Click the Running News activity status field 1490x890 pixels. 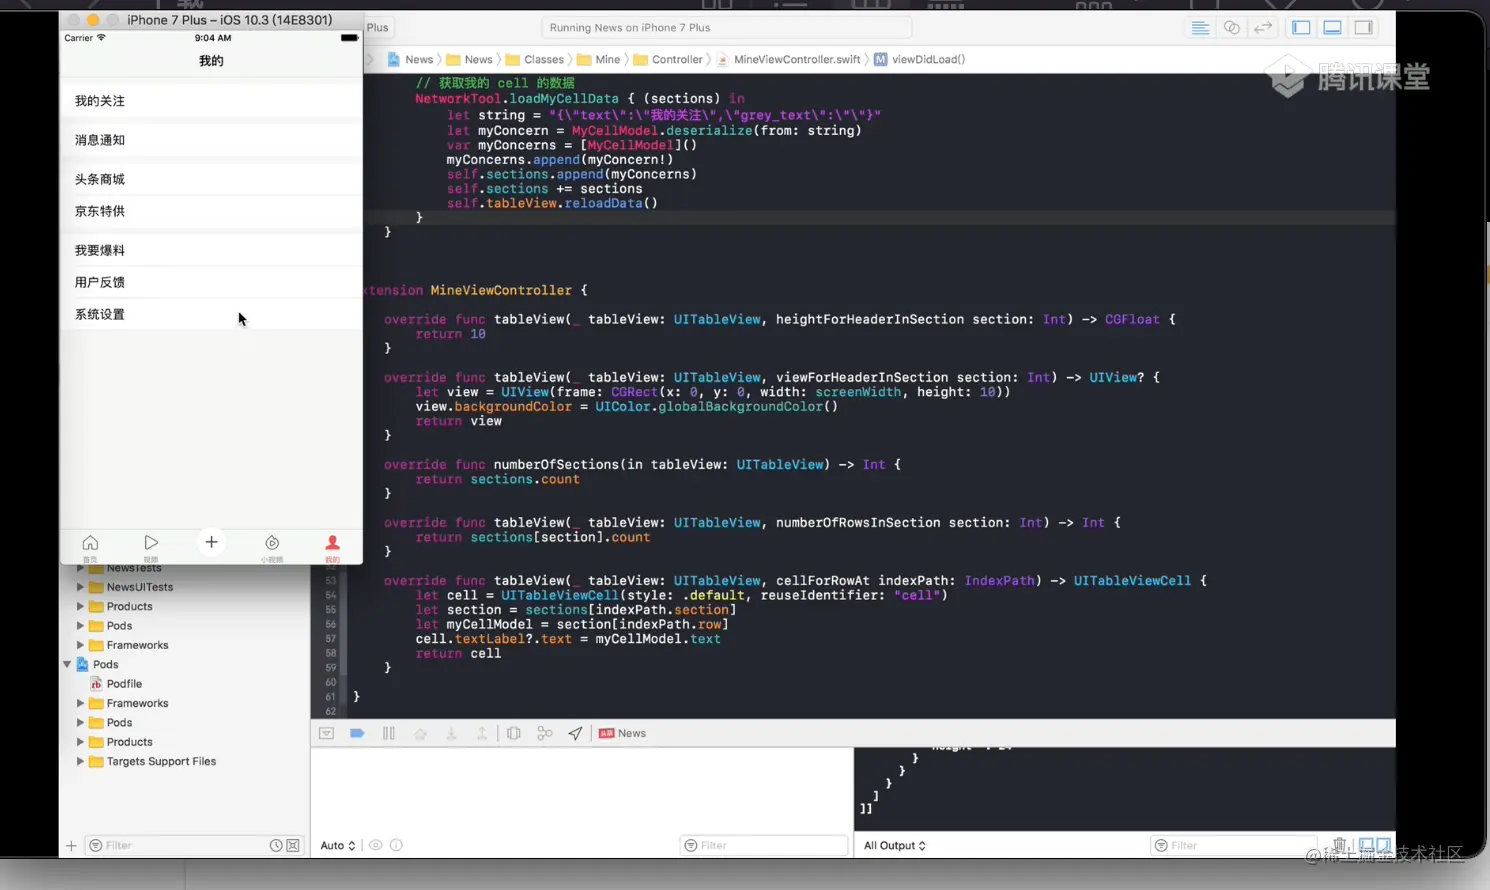click(727, 28)
